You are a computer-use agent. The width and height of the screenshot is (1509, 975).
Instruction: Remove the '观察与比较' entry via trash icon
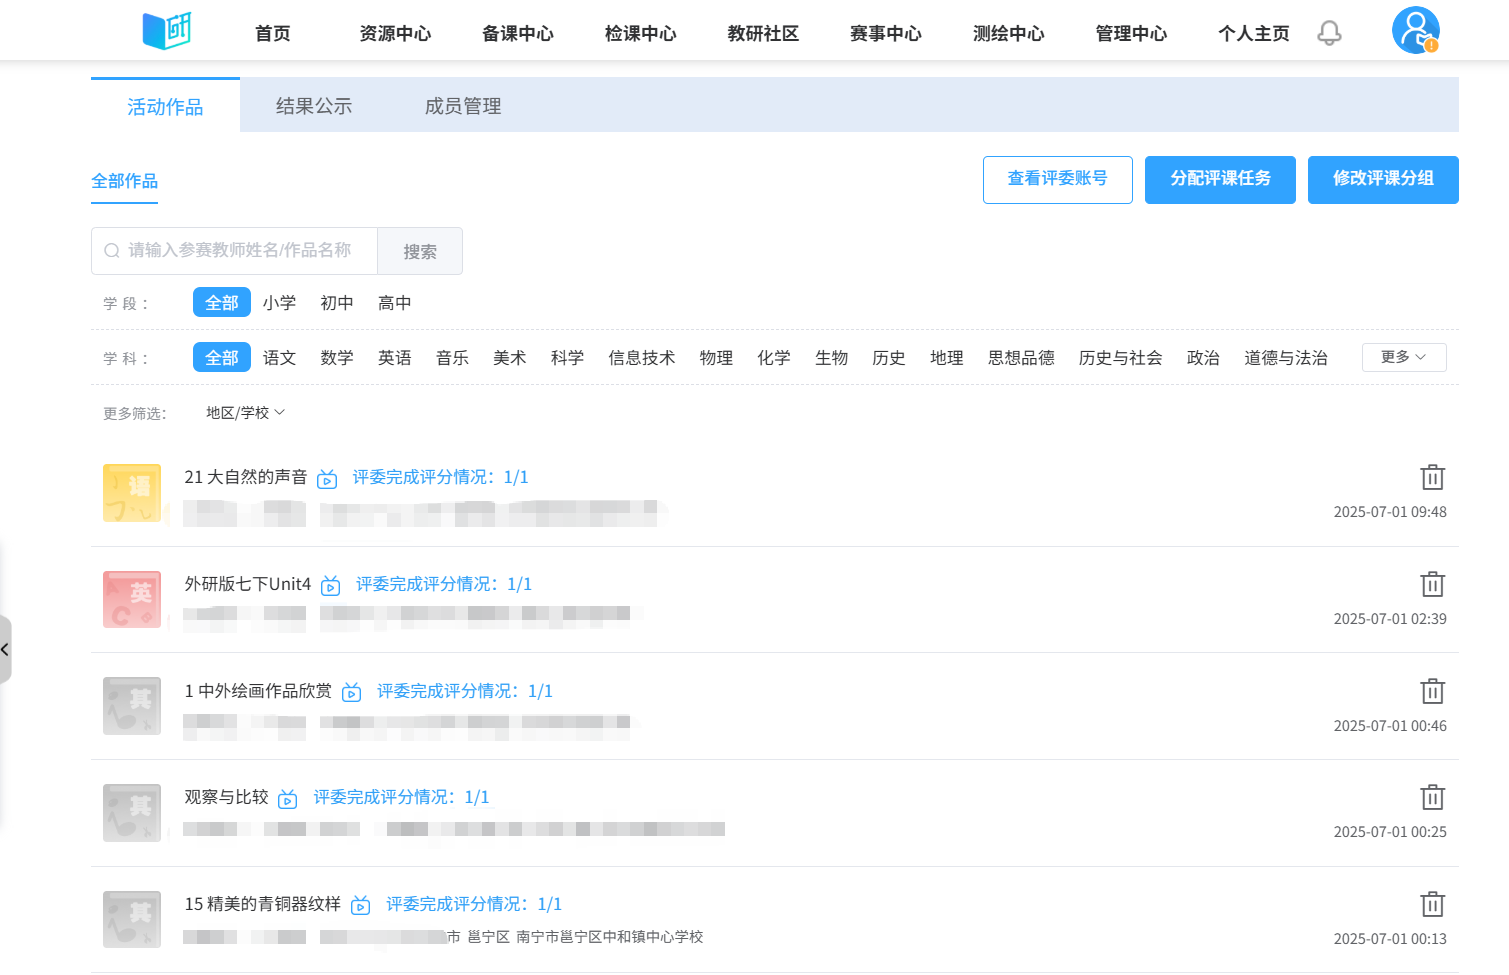[x=1432, y=797]
